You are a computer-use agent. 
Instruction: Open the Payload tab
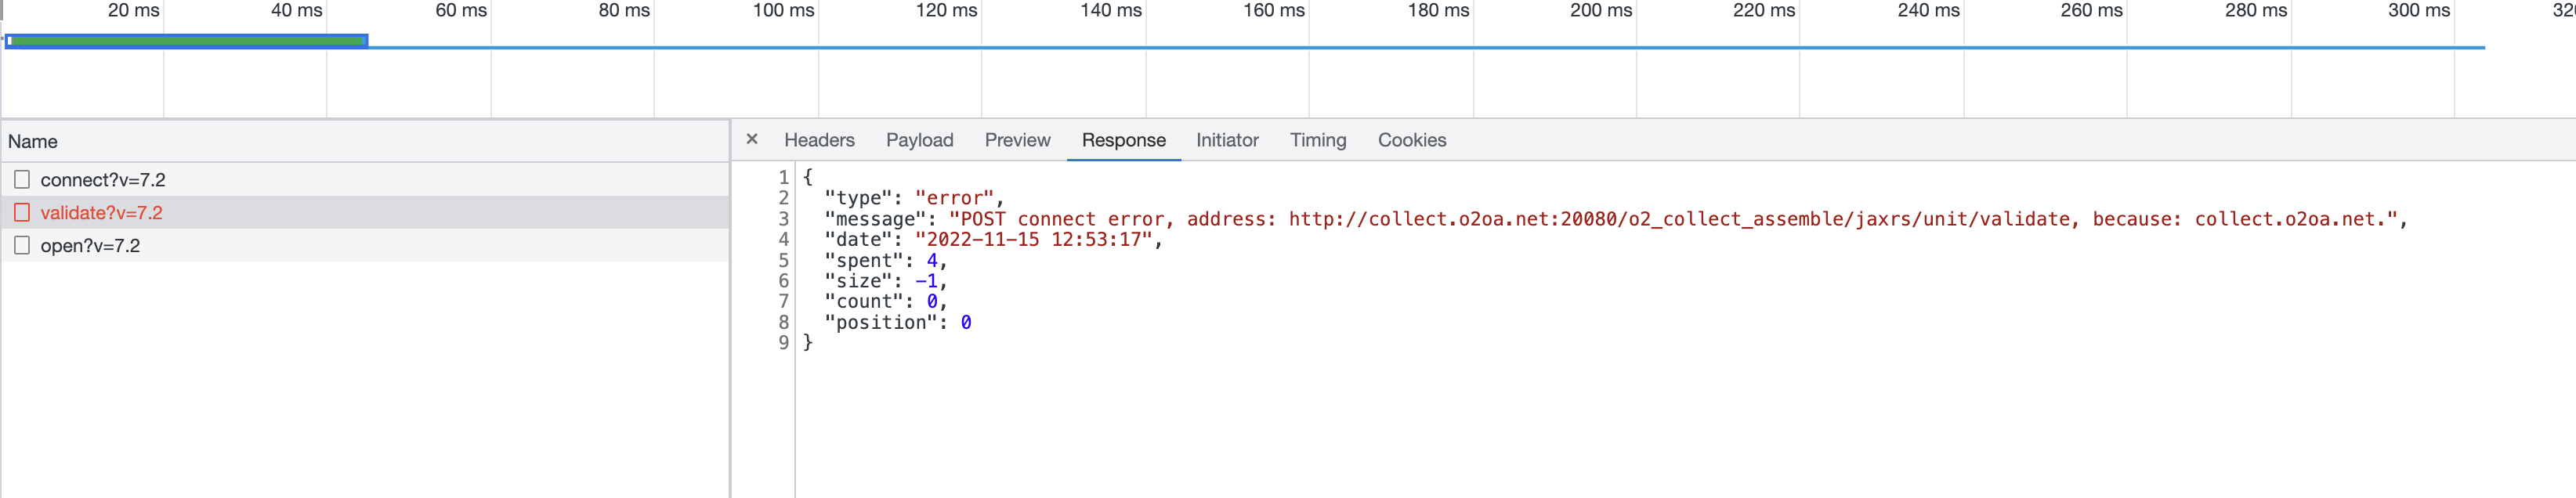click(919, 141)
